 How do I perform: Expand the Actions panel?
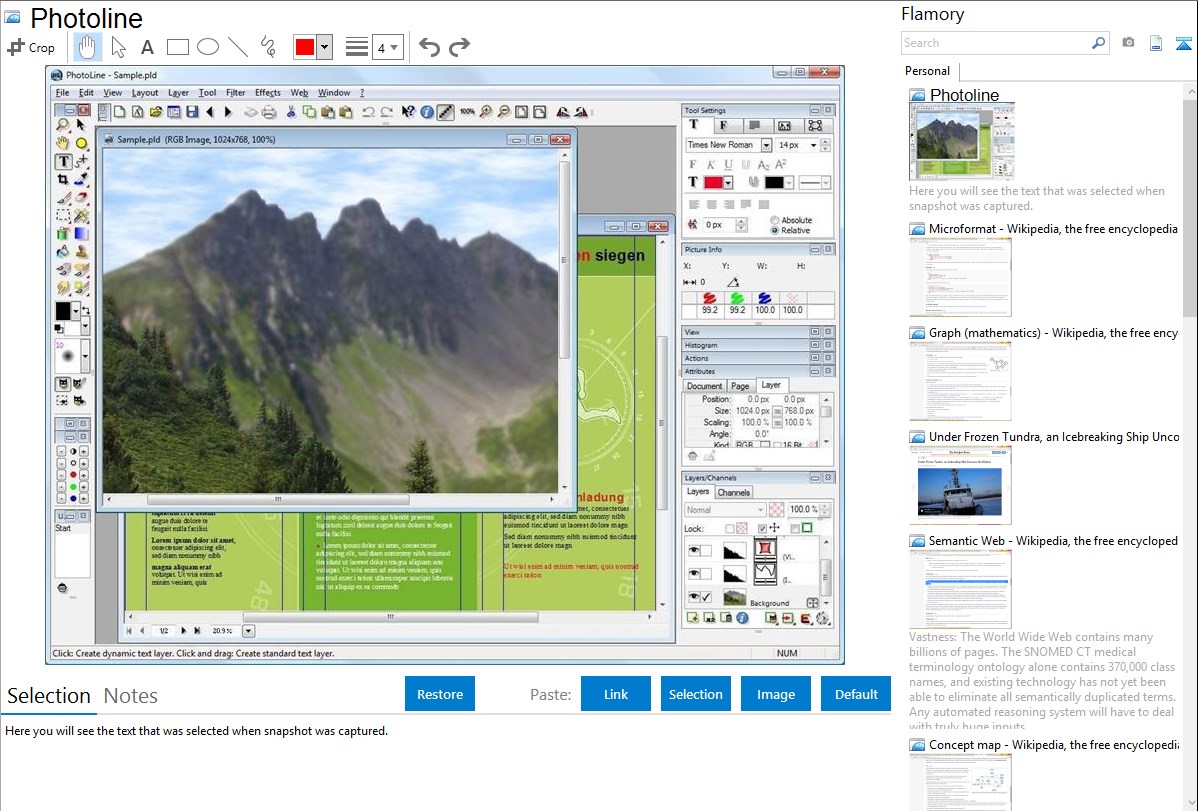tap(815, 358)
